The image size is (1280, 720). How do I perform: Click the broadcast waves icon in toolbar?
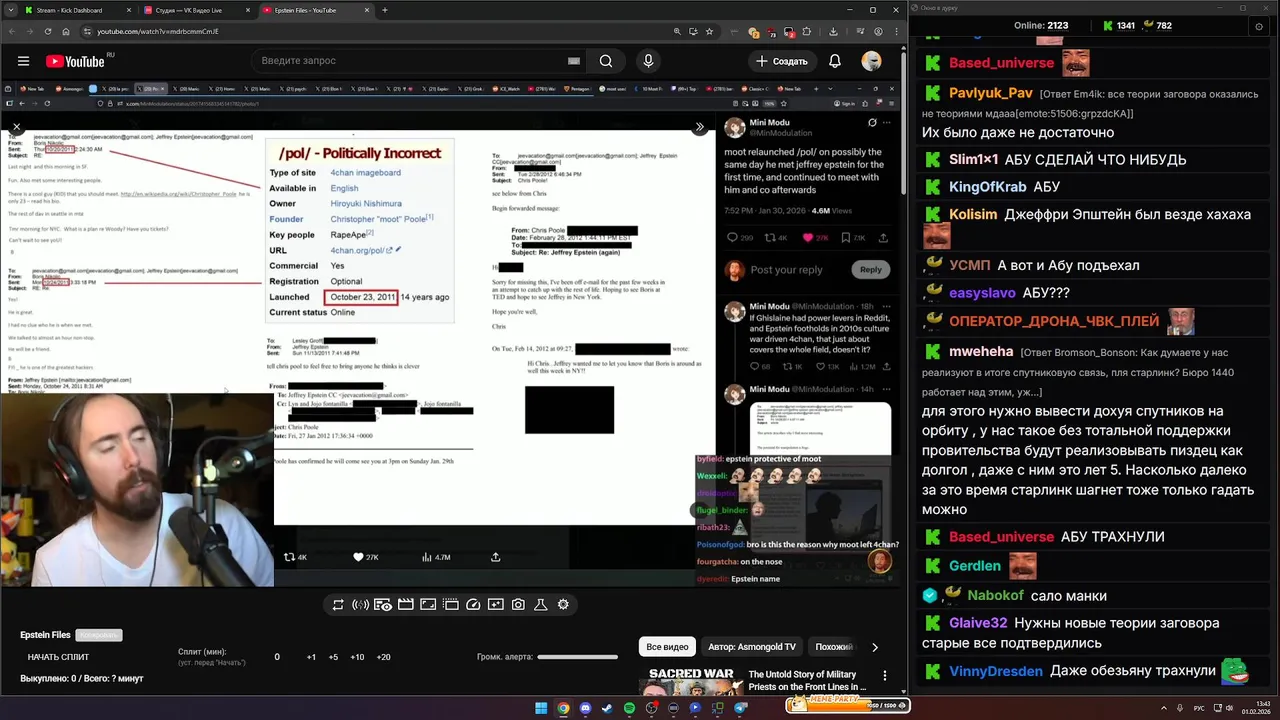[x=361, y=605]
